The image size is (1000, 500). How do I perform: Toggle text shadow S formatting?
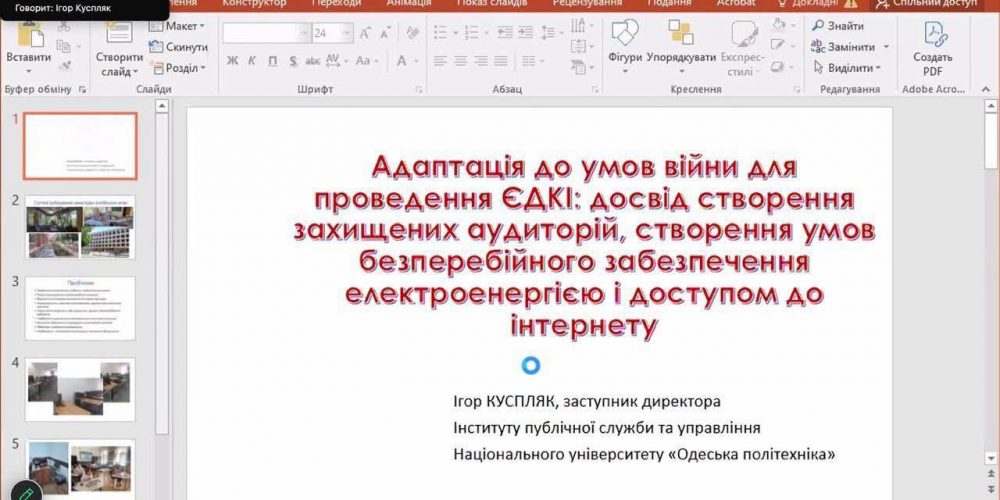pyautogui.click(x=293, y=61)
